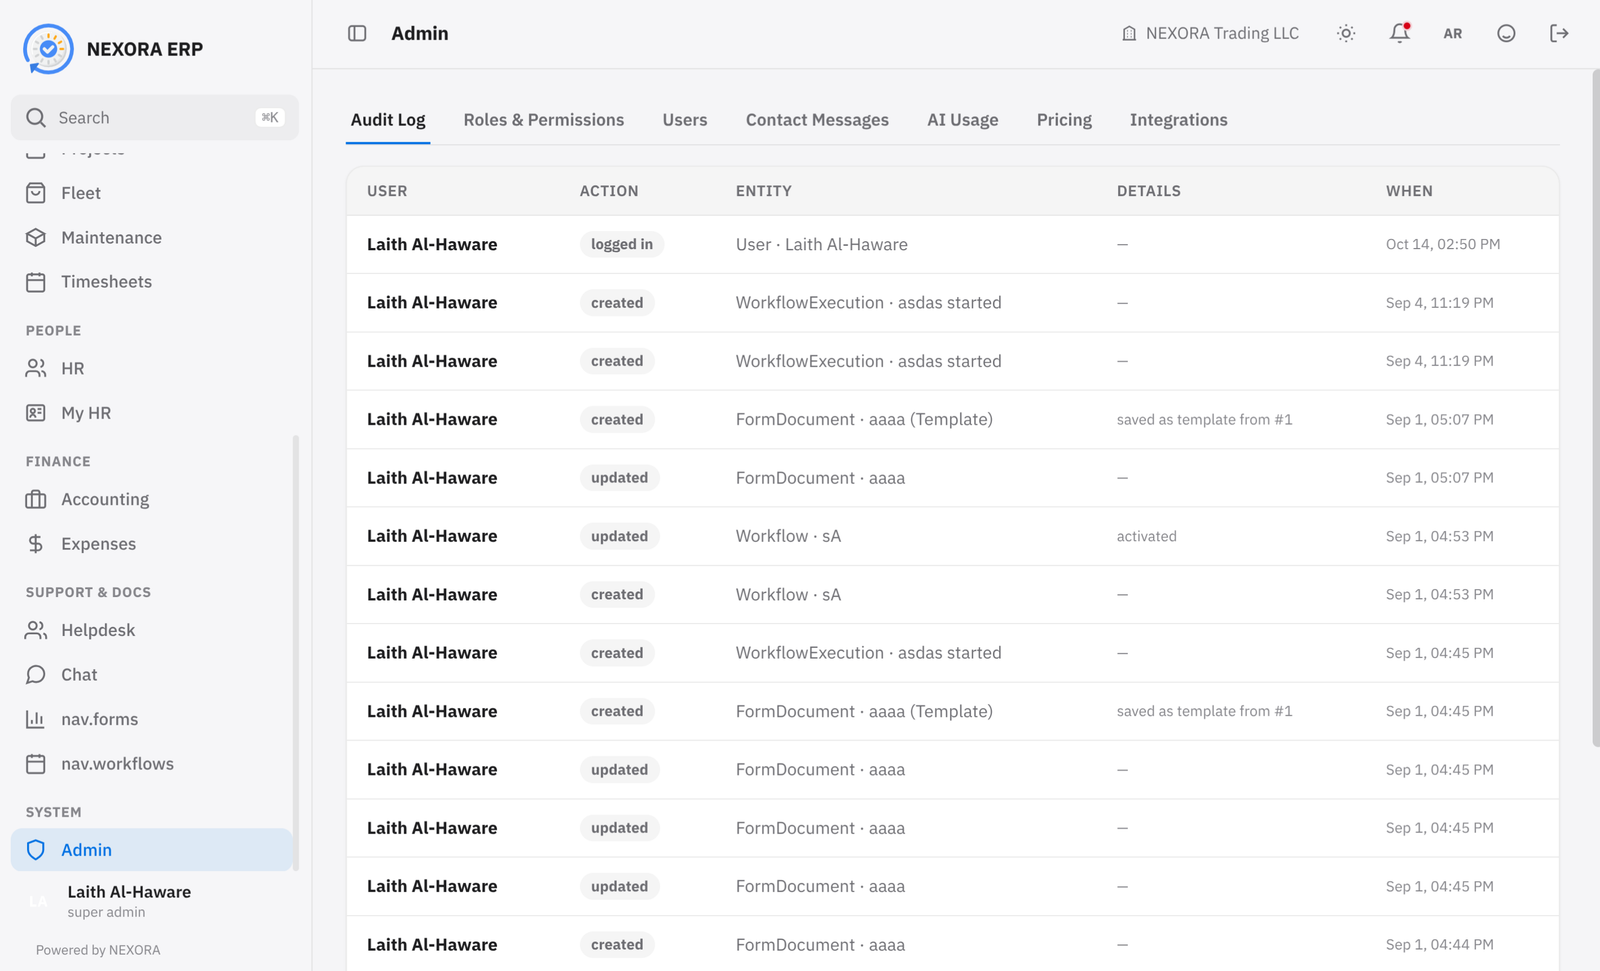The width and height of the screenshot is (1600, 971).
Task: Open Maintenance module
Action: pyautogui.click(x=152, y=237)
